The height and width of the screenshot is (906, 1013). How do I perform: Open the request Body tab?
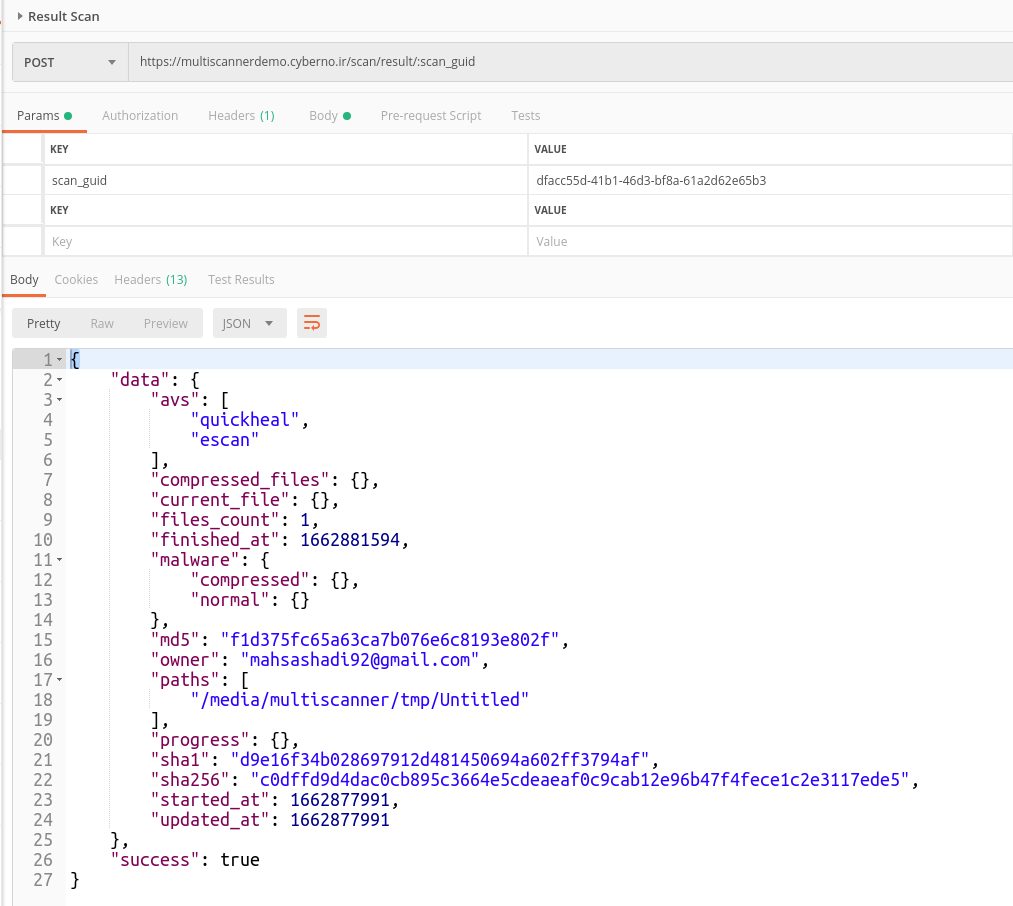coord(329,115)
